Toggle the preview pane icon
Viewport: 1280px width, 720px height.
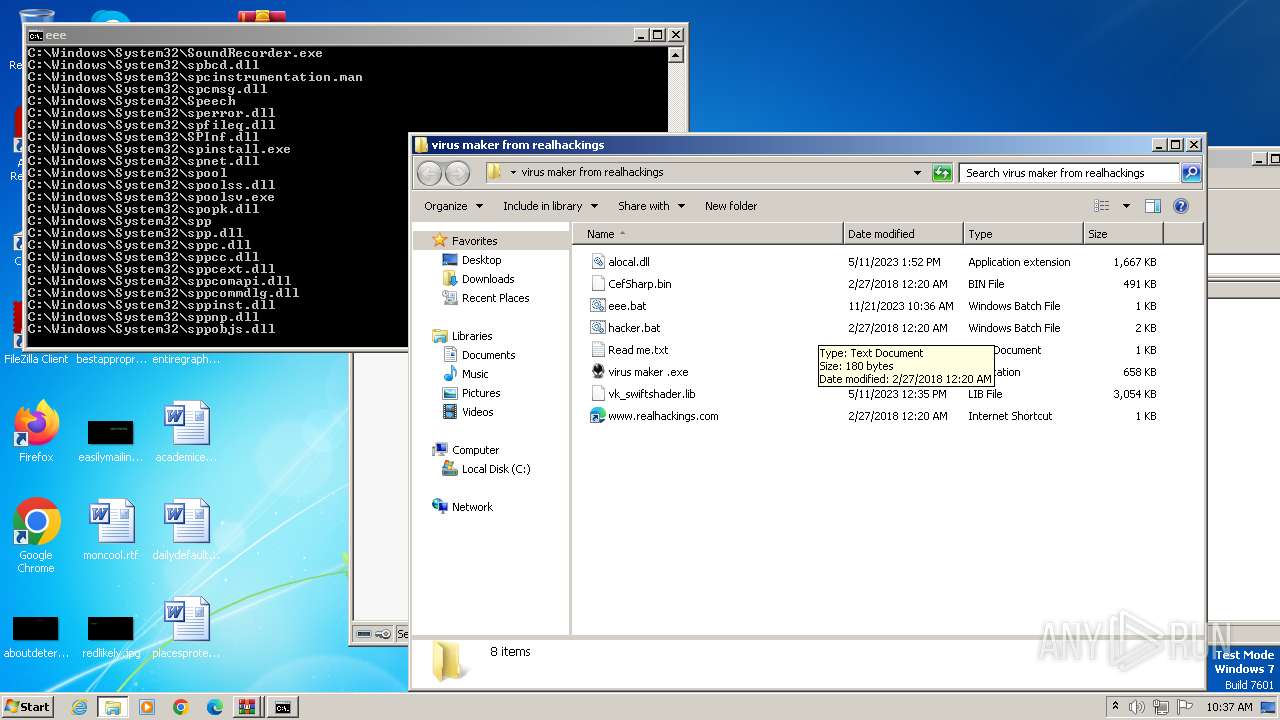click(1152, 206)
